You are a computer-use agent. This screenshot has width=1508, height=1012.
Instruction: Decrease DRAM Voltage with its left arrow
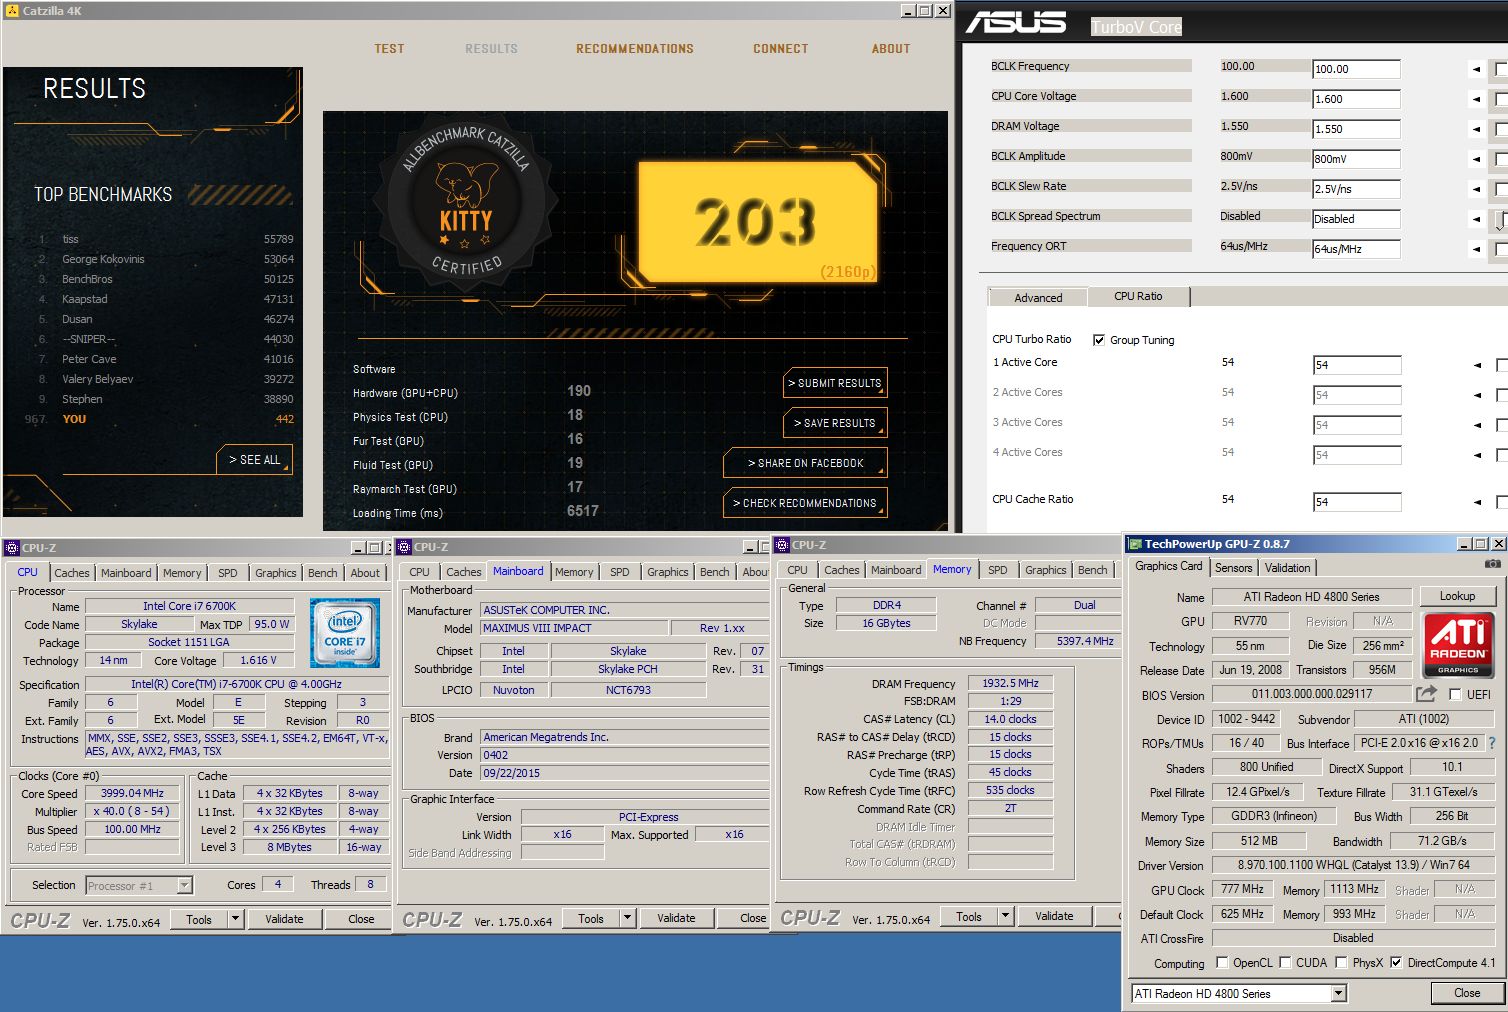pyautogui.click(x=1476, y=129)
